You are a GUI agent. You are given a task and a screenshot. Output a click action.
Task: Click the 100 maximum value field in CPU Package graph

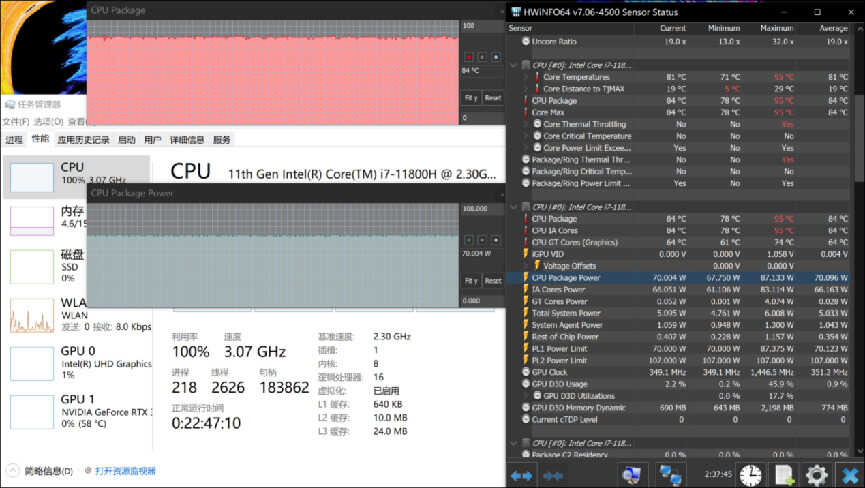[482, 26]
